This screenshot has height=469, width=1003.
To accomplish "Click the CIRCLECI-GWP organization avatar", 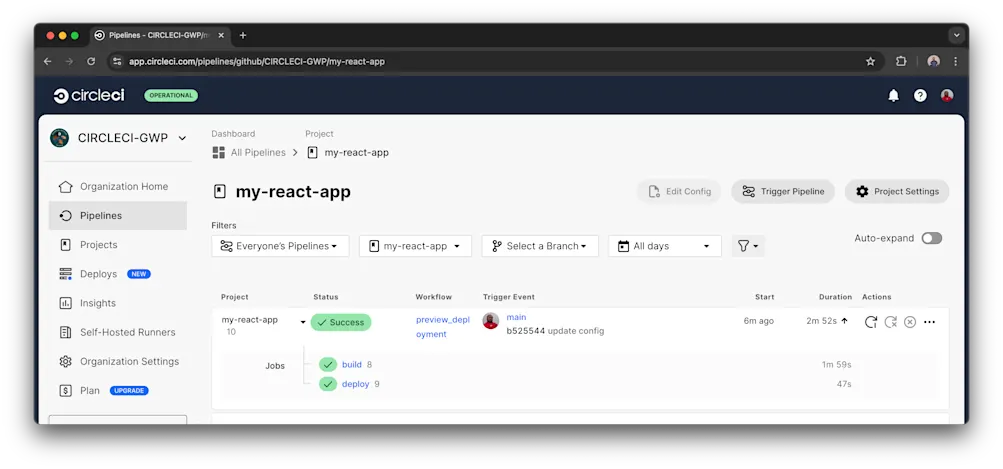I will [x=59, y=138].
